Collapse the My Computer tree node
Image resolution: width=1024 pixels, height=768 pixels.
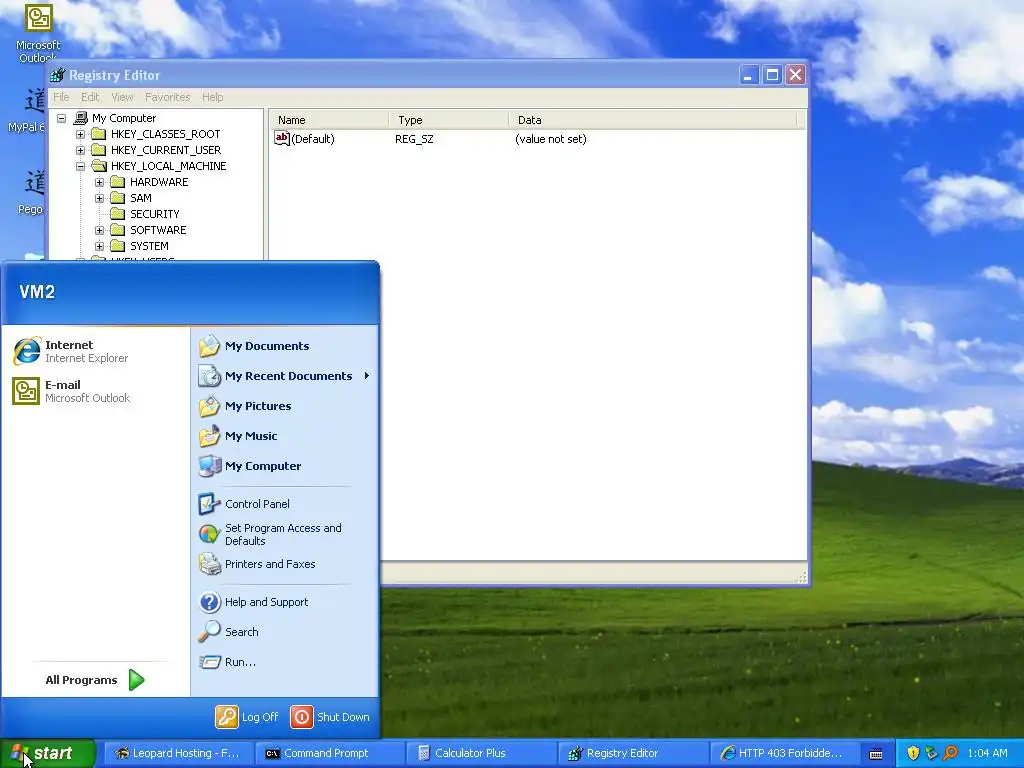[x=61, y=118]
